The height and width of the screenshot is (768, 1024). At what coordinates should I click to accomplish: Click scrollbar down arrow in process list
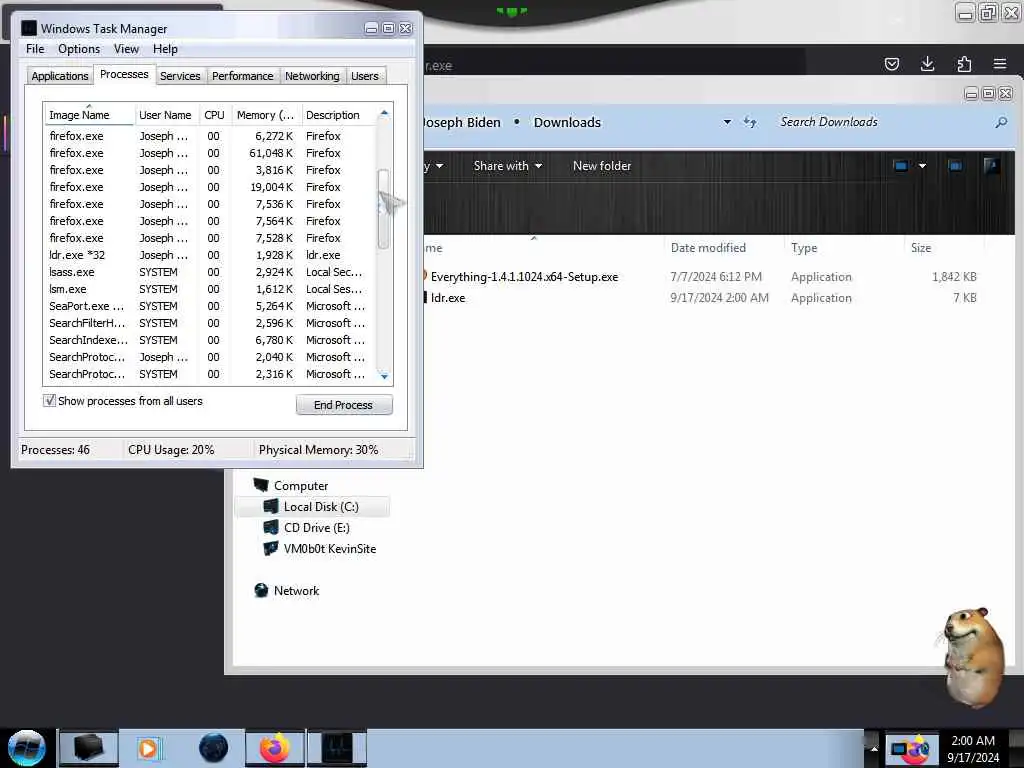tap(384, 376)
